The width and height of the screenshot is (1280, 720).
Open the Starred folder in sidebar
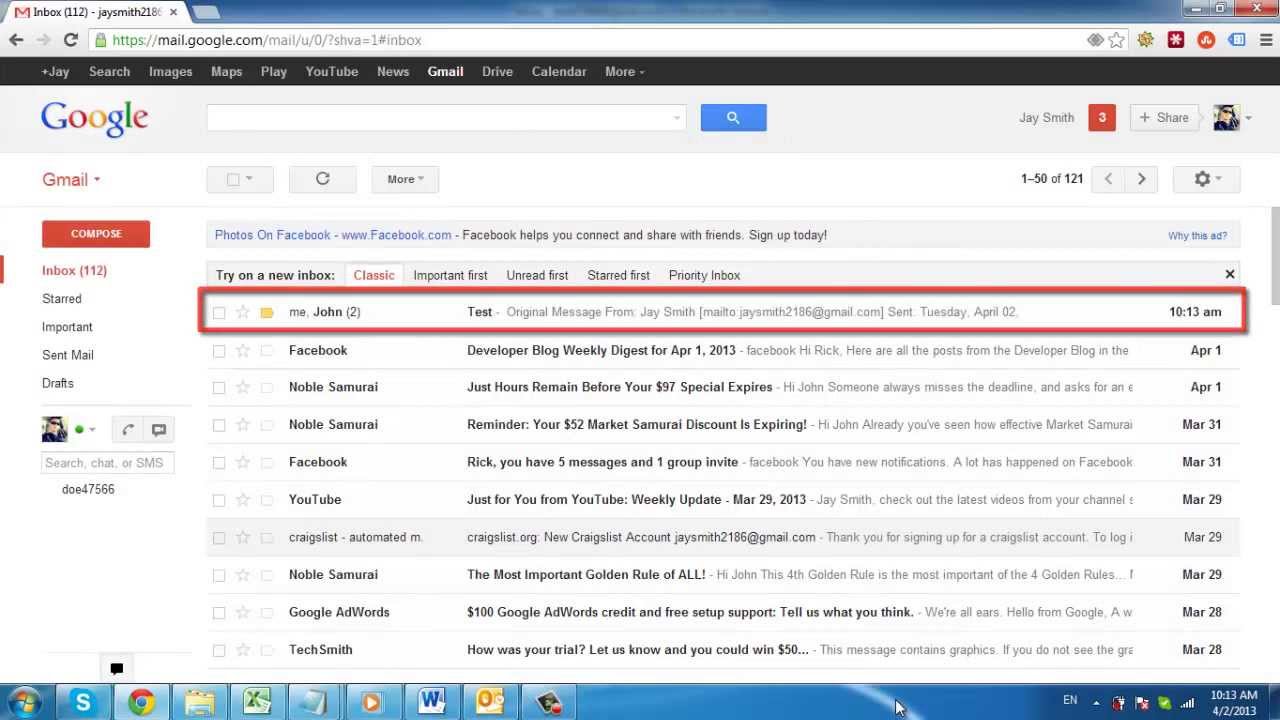(62, 299)
